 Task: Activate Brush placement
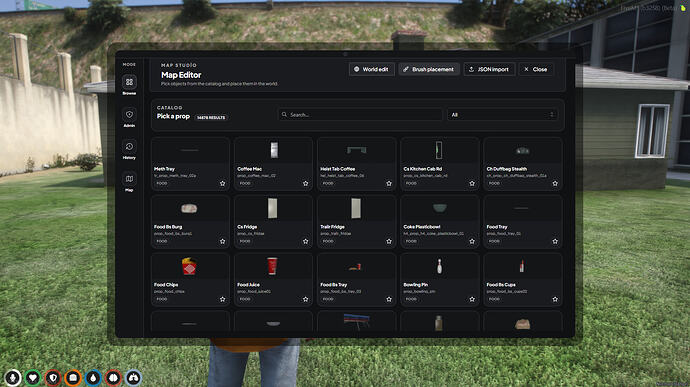(429, 69)
